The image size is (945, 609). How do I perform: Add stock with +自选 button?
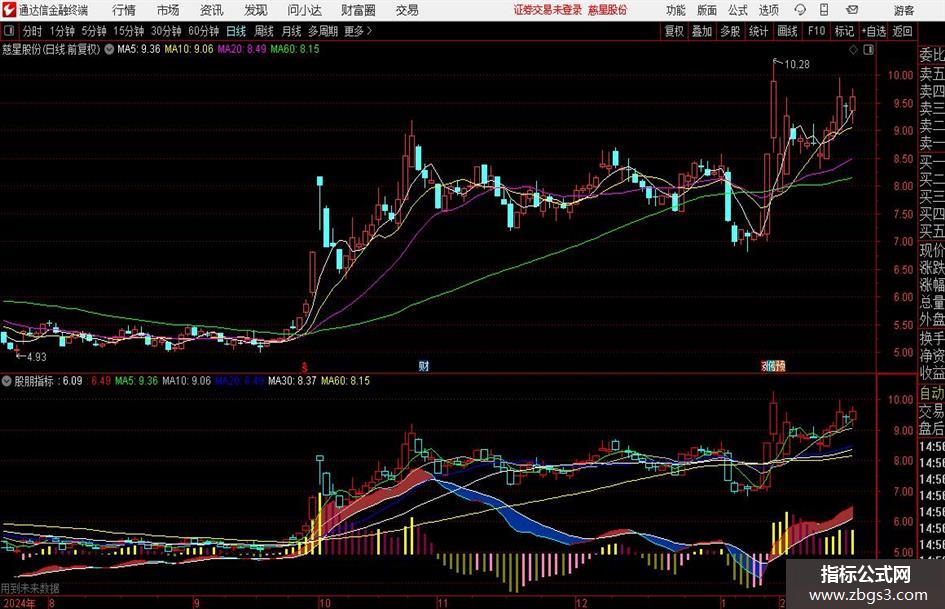(x=874, y=31)
